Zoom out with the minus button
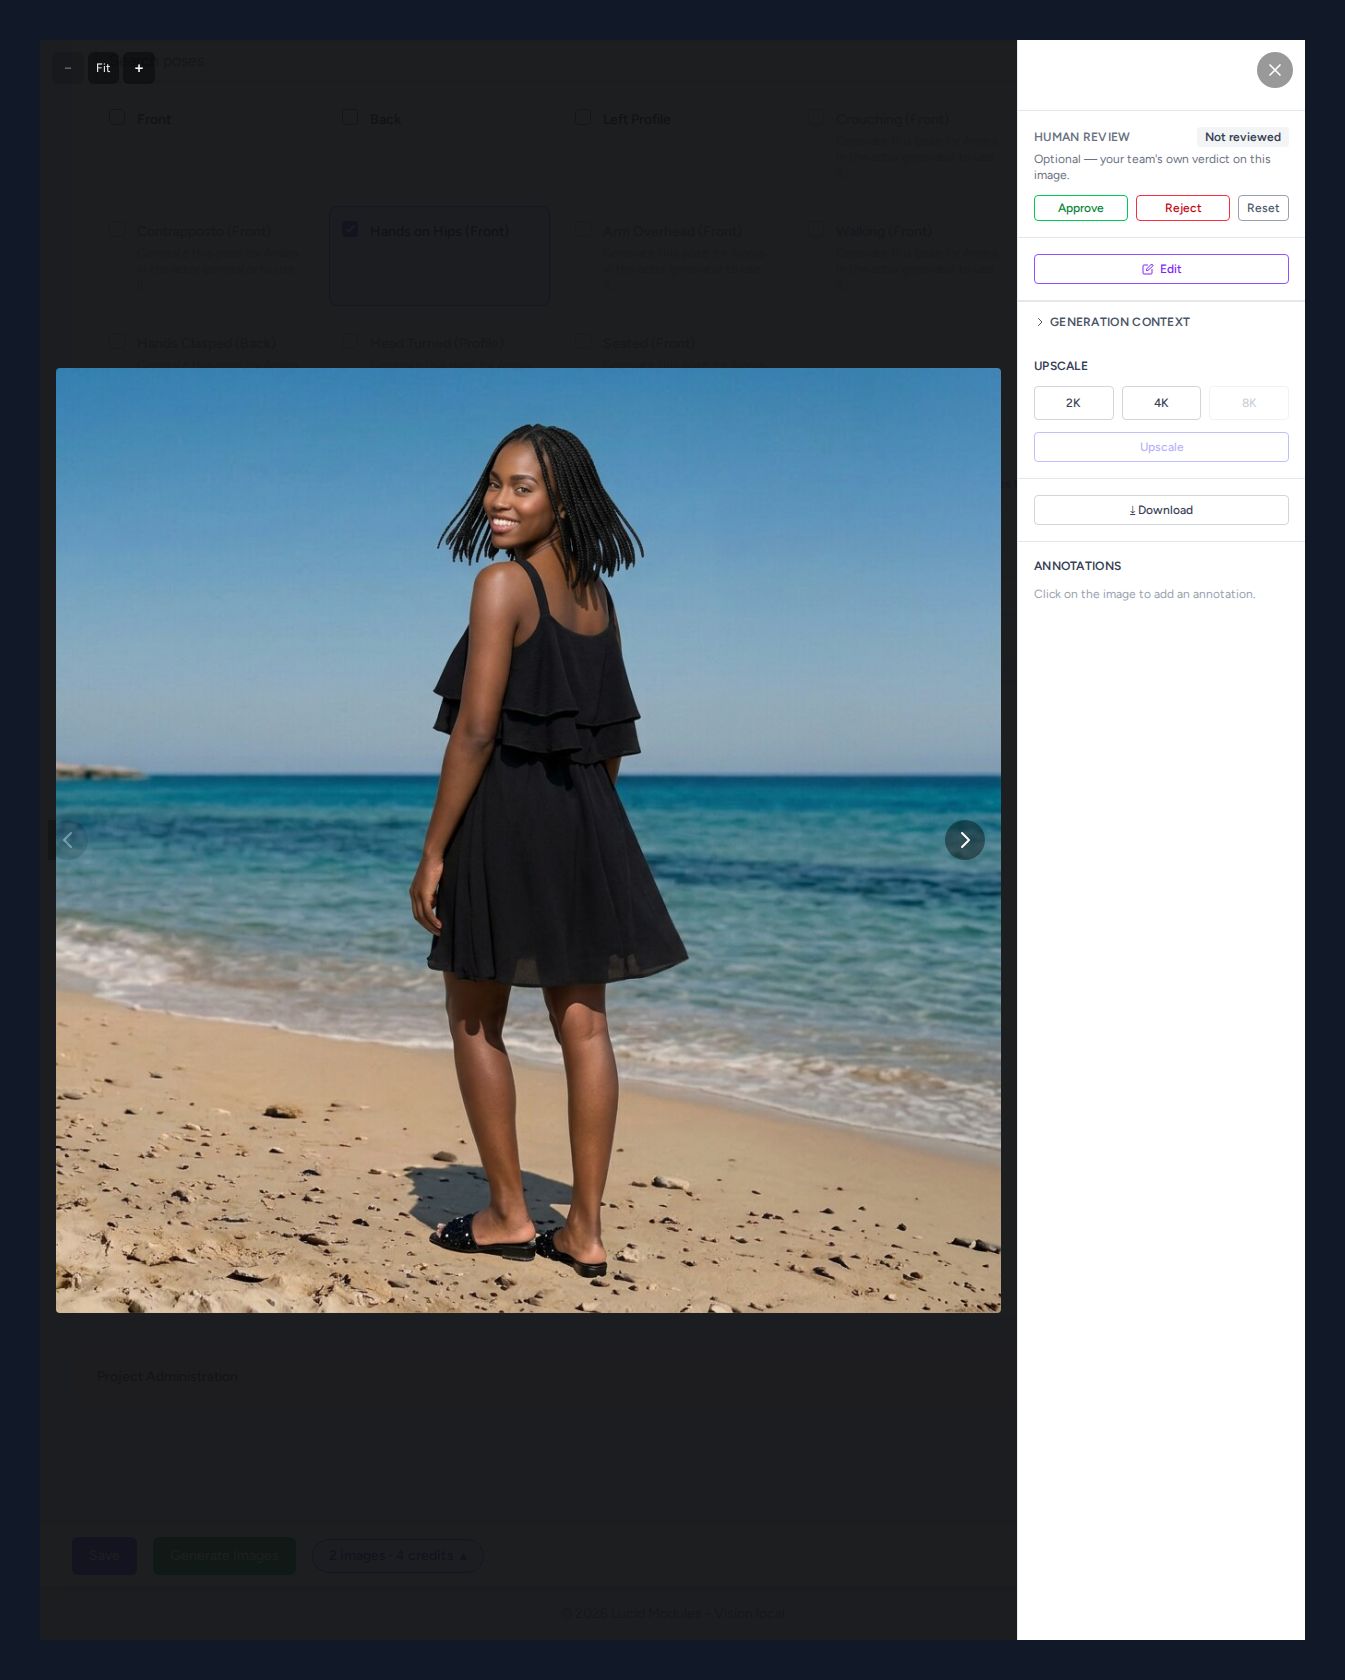 coord(68,68)
